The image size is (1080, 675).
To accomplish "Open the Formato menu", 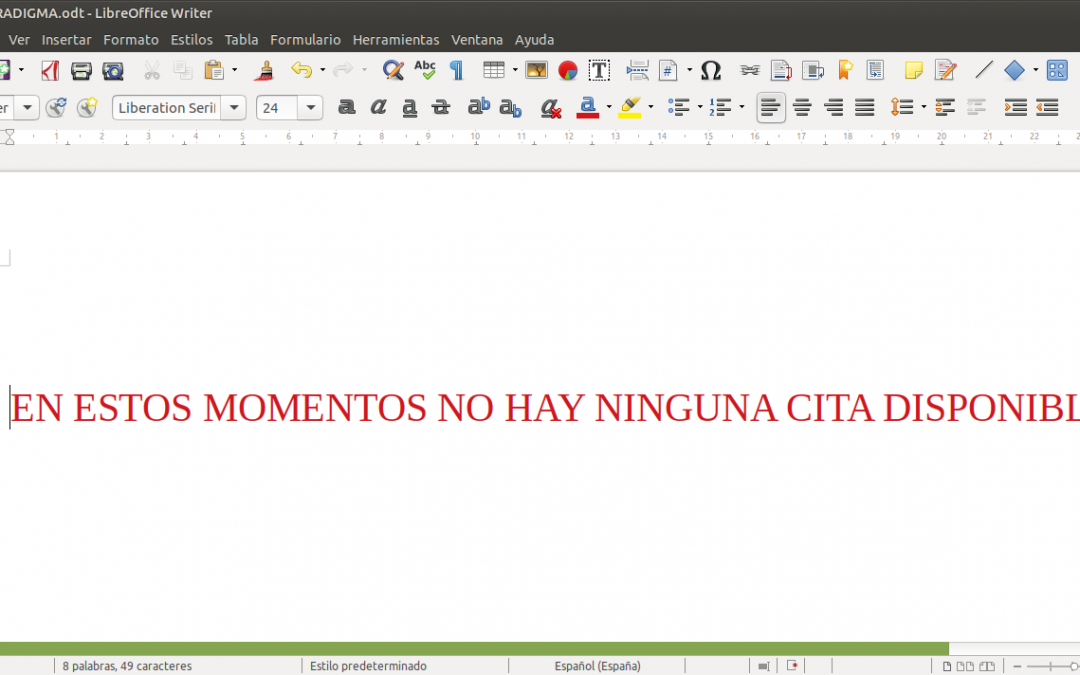I will 131,40.
